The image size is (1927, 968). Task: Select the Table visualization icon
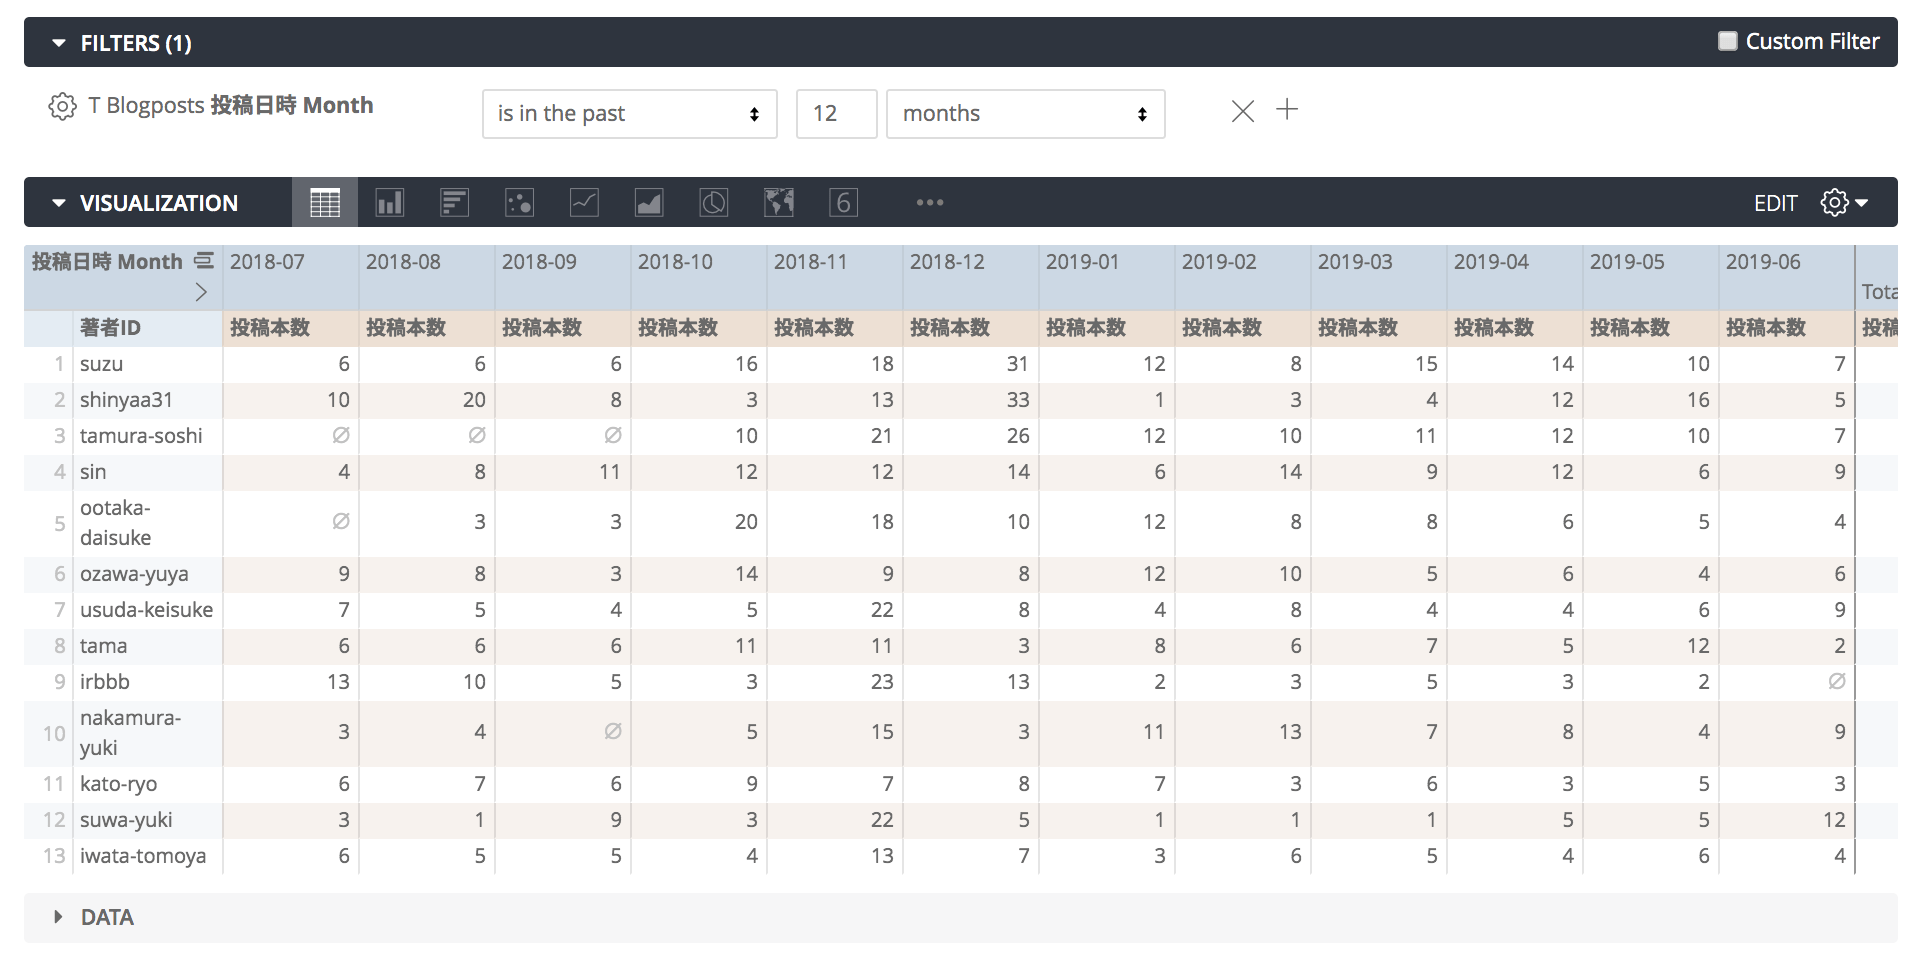pyautogui.click(x=324, y=202)
